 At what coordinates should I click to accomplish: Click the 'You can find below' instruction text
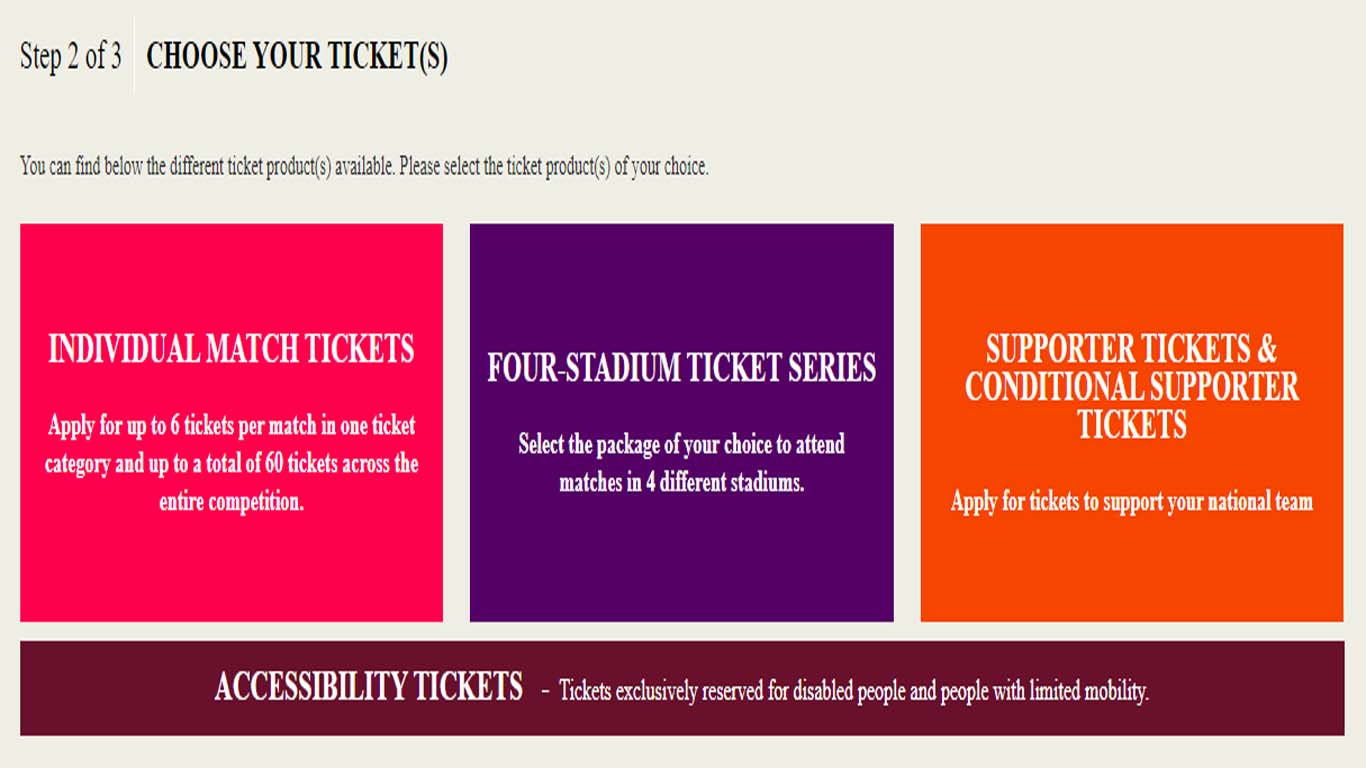[364, 167]
